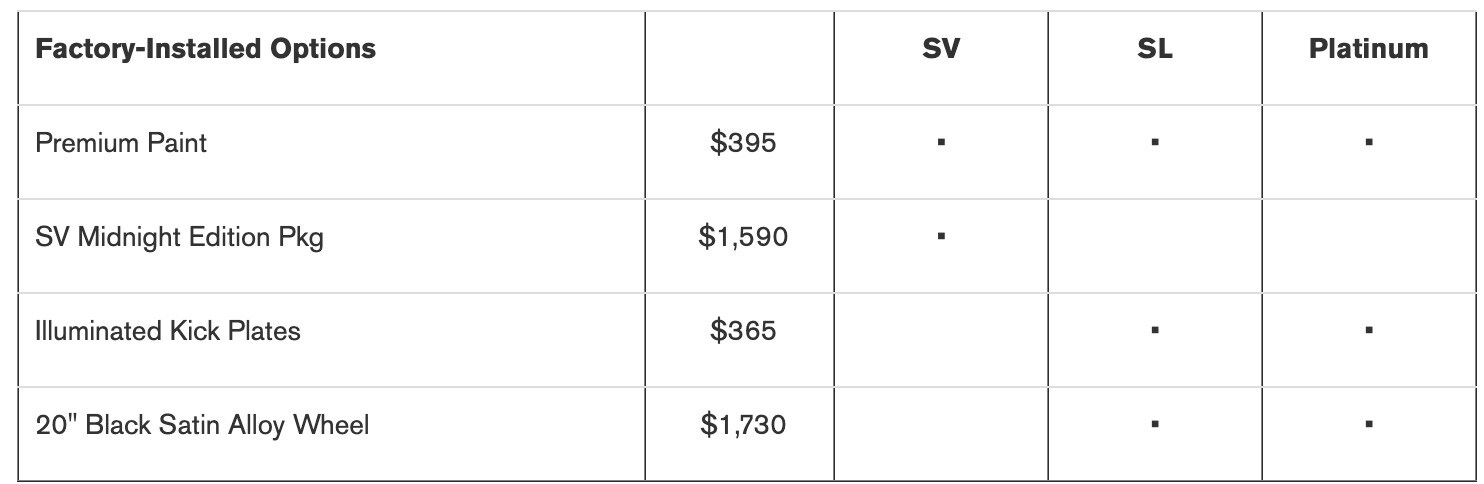Select the SL column header
The image size is (1484, 484).
click(1155, 49)
